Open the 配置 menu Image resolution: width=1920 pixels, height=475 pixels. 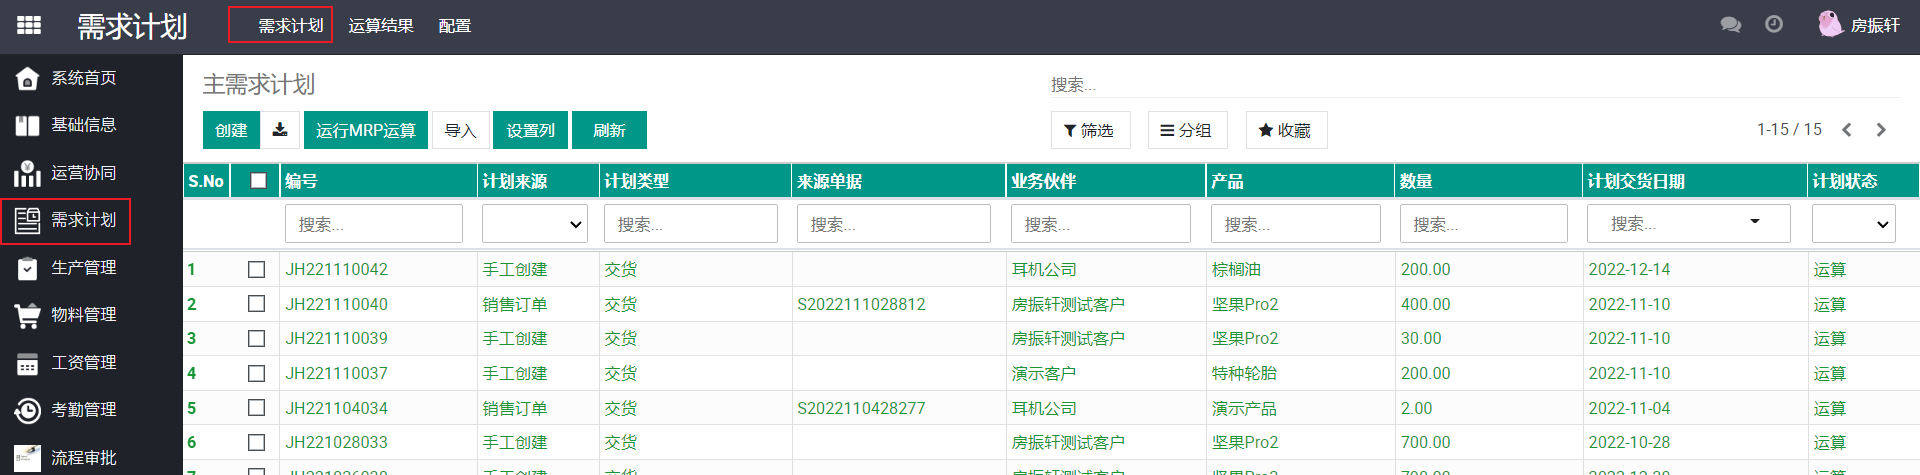coord(454,26)
